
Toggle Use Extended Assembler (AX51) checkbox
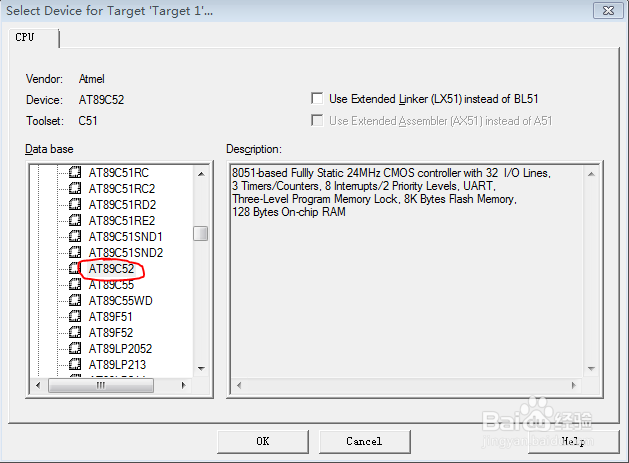click(317, 120)
